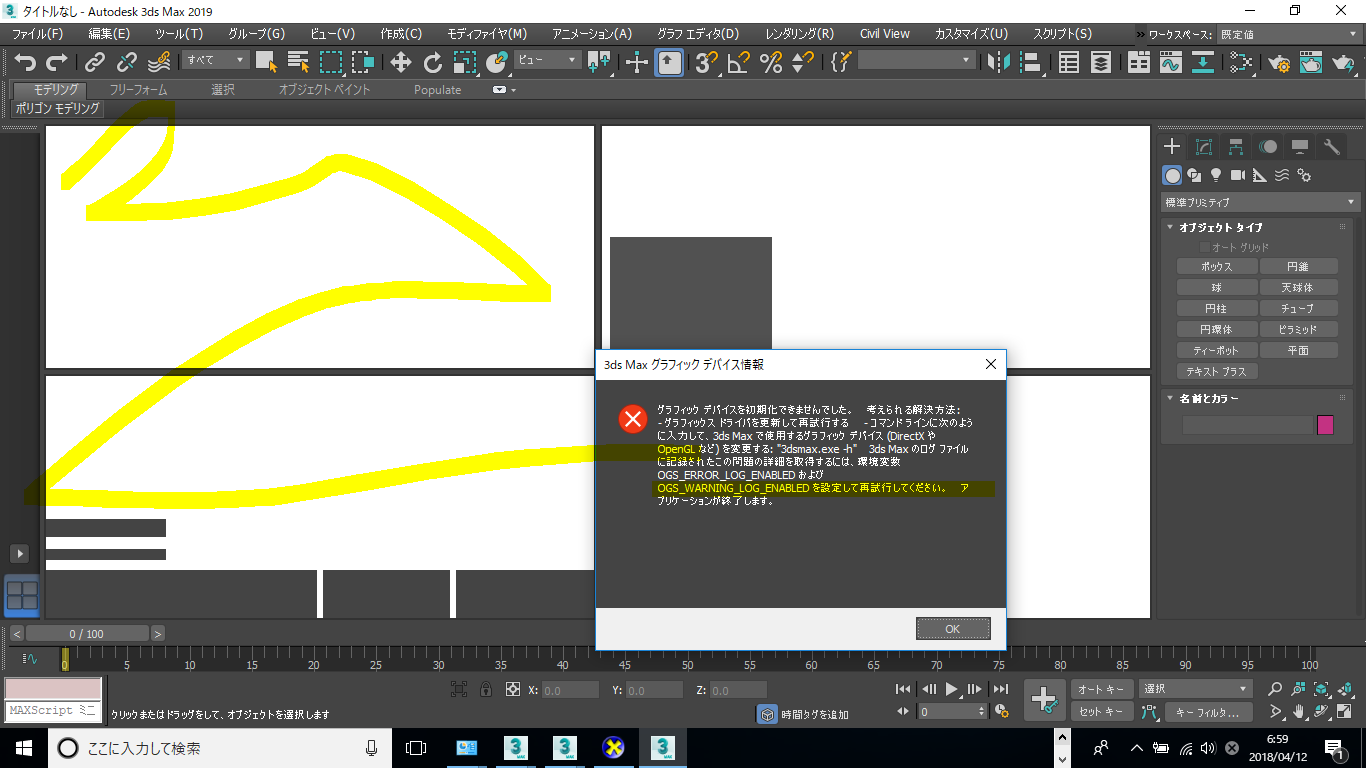Open the すべて selection filter dropdown

(216, 60)
